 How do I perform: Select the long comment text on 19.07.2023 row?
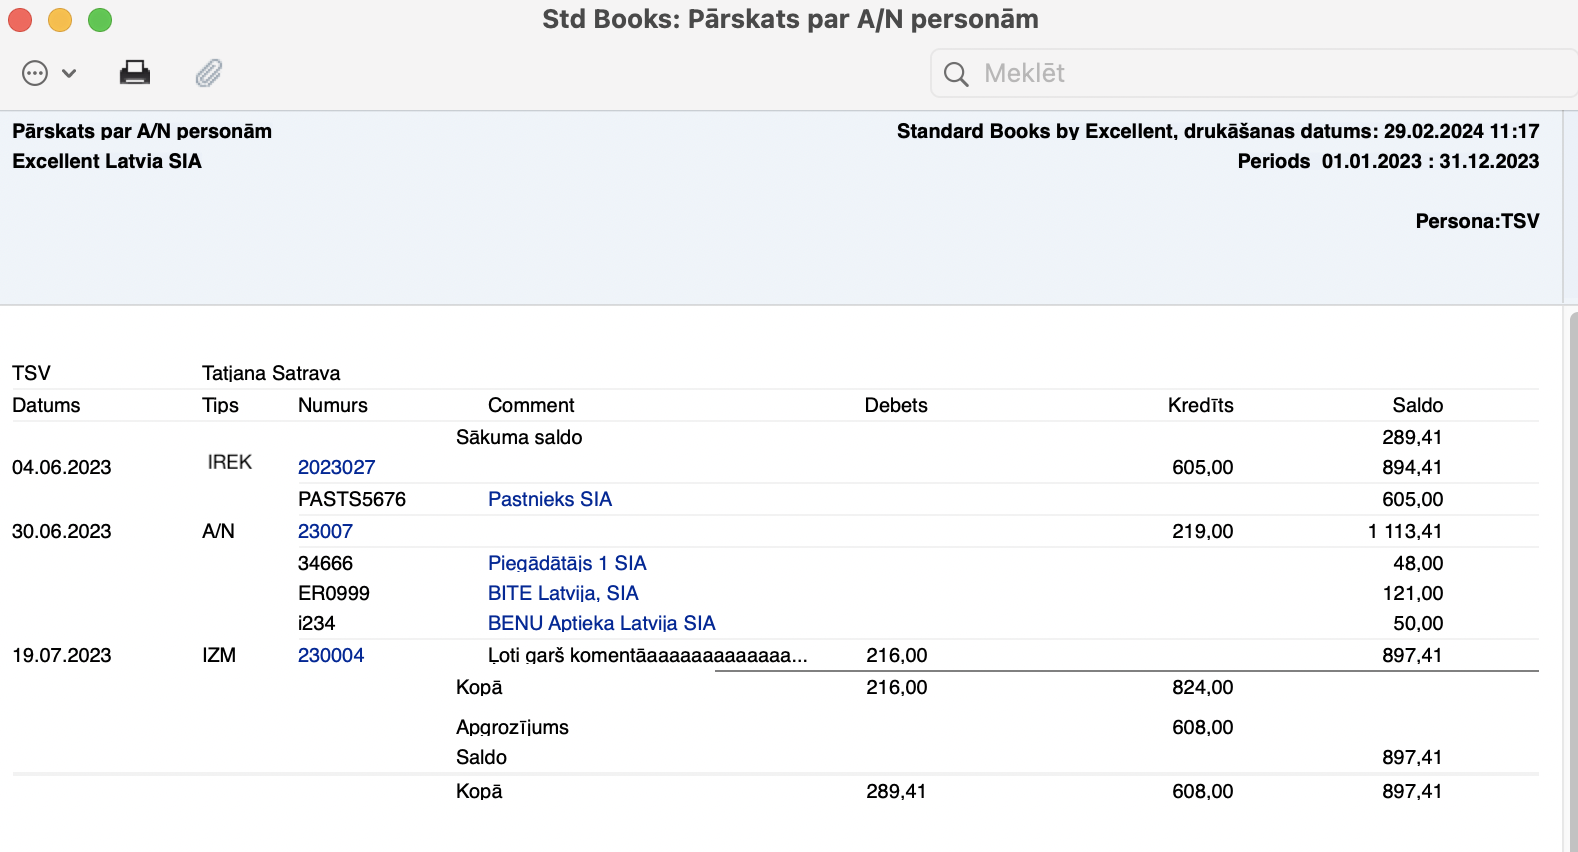(647, 655)
